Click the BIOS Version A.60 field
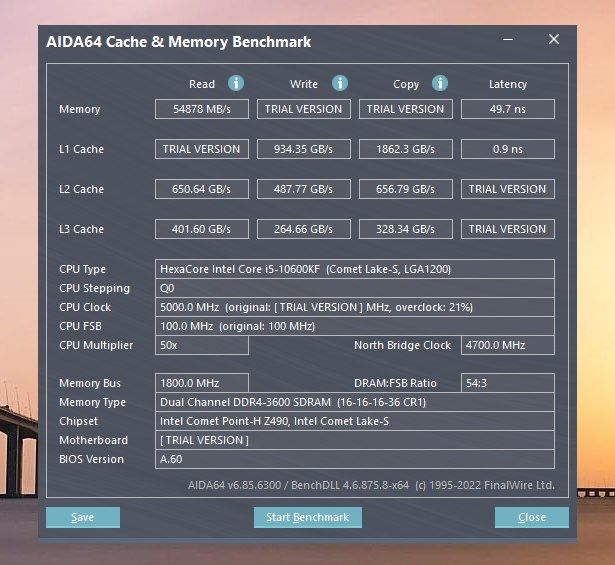 point(355,459)
